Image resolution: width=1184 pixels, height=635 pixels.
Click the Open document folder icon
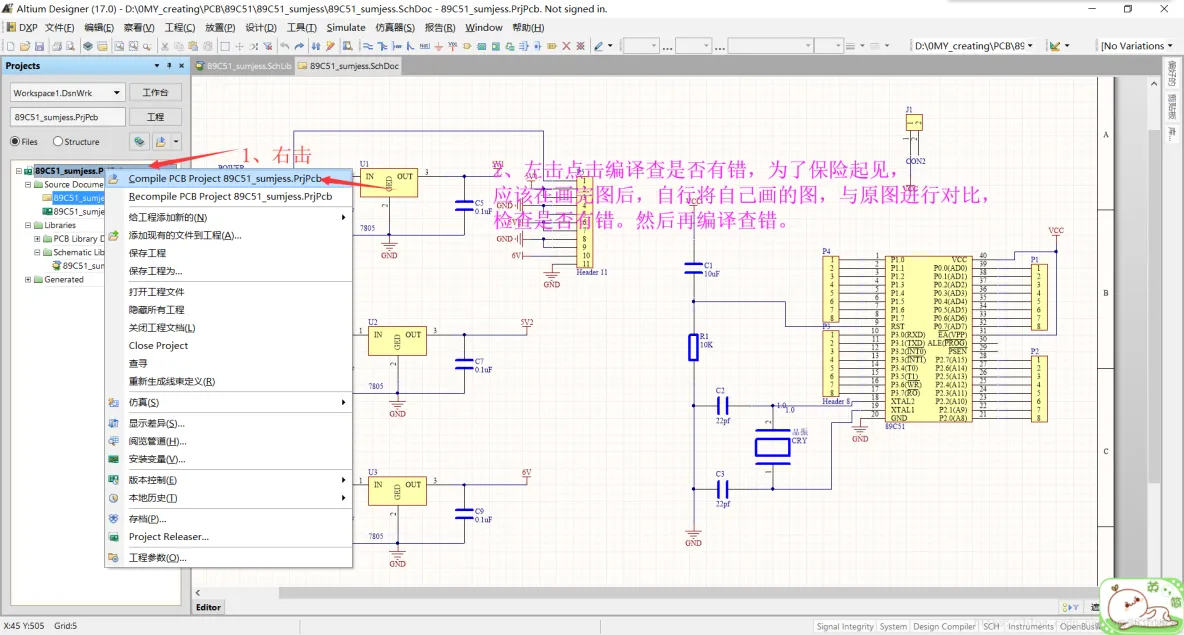pyautogui.click(x=25, y=46)
